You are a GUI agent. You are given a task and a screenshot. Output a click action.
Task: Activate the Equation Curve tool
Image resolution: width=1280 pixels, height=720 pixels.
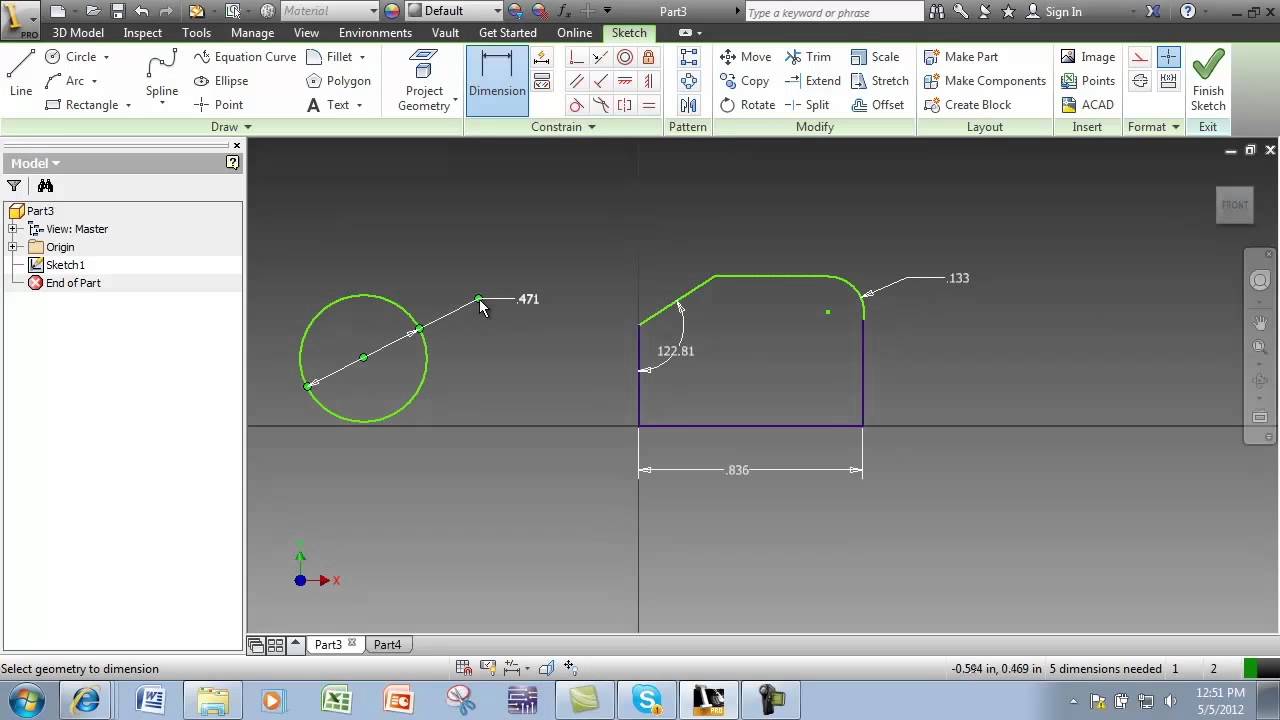pyautogui.click(x=245, y=57)
